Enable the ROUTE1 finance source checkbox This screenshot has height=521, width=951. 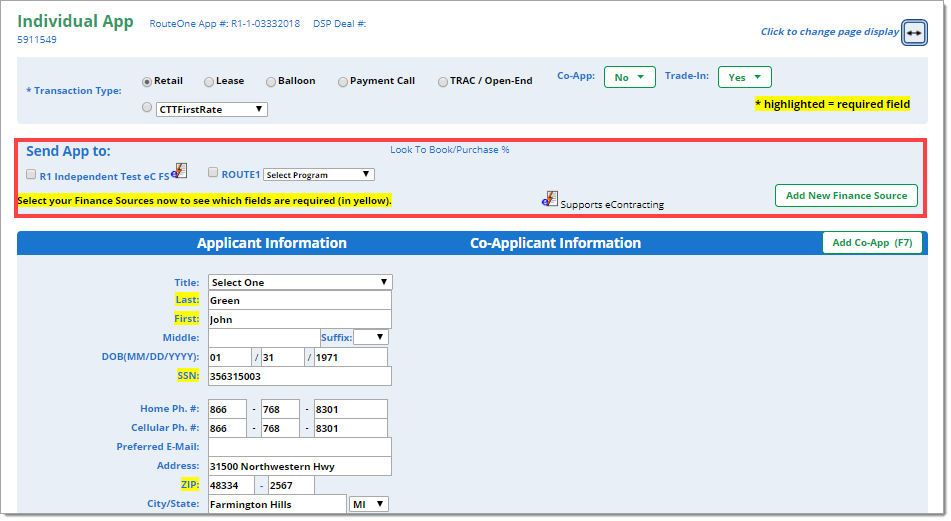point(213,173)
